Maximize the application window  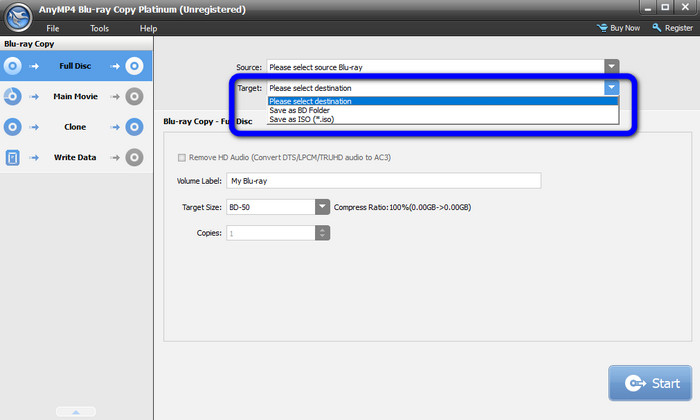pos(665,7)
